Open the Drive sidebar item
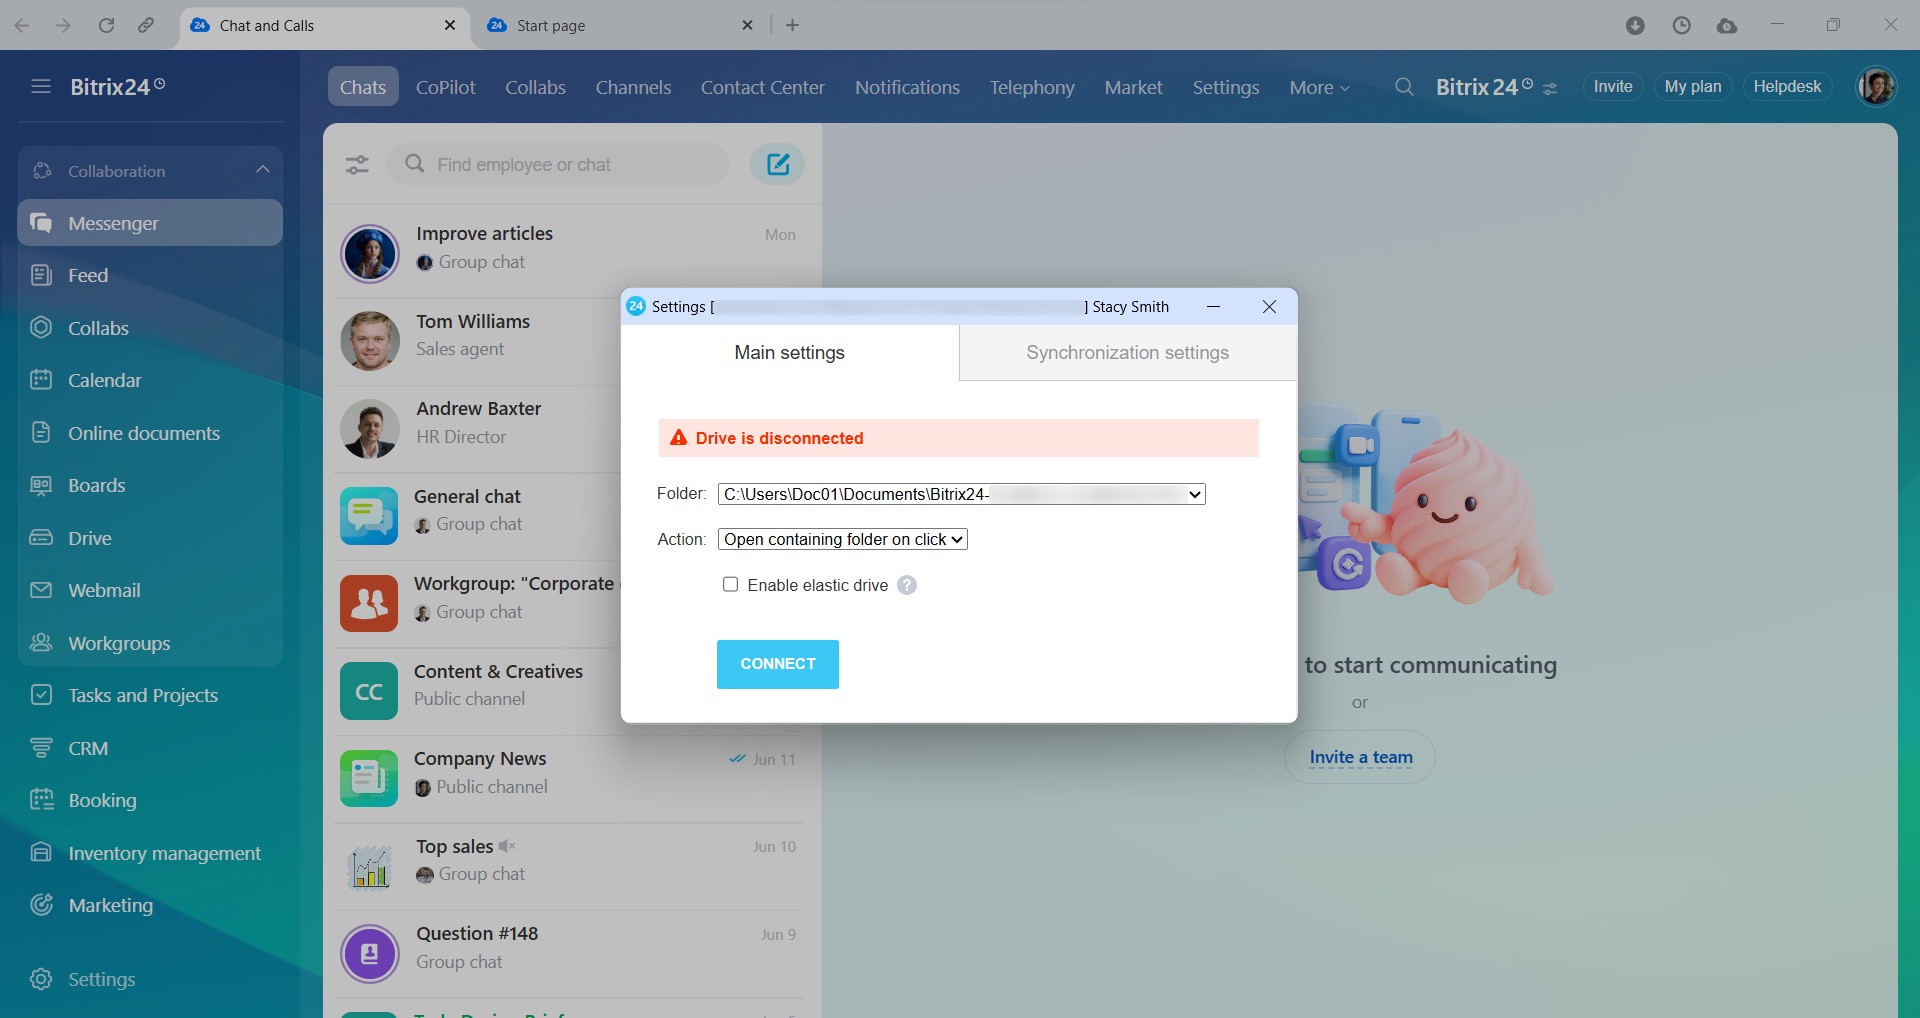The height and width of the screenshot is (1018, 1920). click(89, 538)
